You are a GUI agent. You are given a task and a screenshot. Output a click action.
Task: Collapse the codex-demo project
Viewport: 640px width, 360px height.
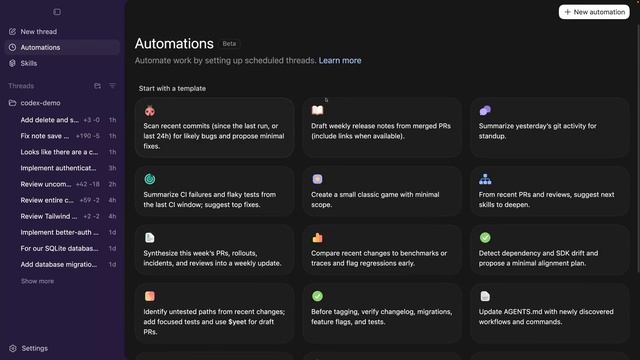62,103
